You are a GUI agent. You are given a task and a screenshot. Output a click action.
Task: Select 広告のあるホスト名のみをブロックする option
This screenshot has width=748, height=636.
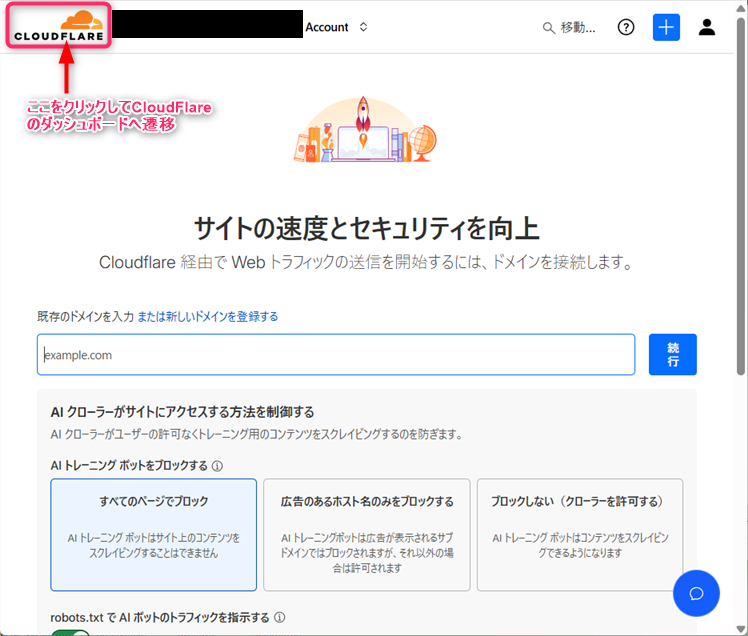point(367,534)
